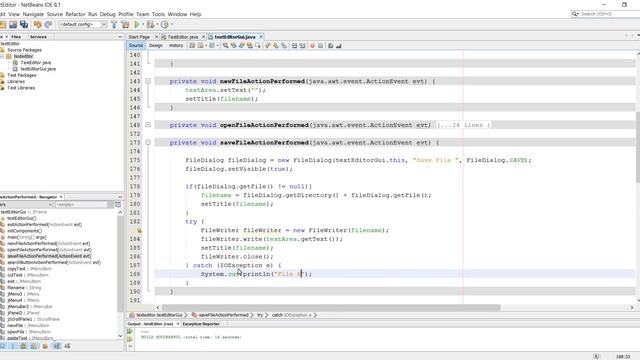Viewport: 640px width, 360px height.
Task: Click the 24 lines folded code marker
Action: [464, 125]
